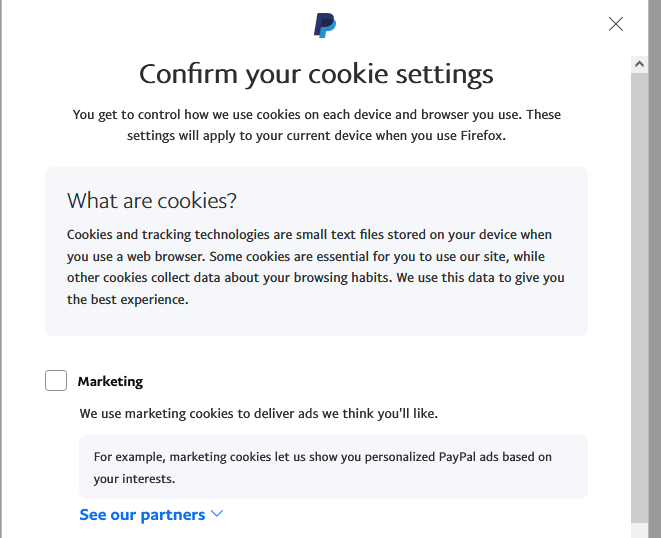
Task: Click the word Firefox in the intro
Action: (479, 135)
